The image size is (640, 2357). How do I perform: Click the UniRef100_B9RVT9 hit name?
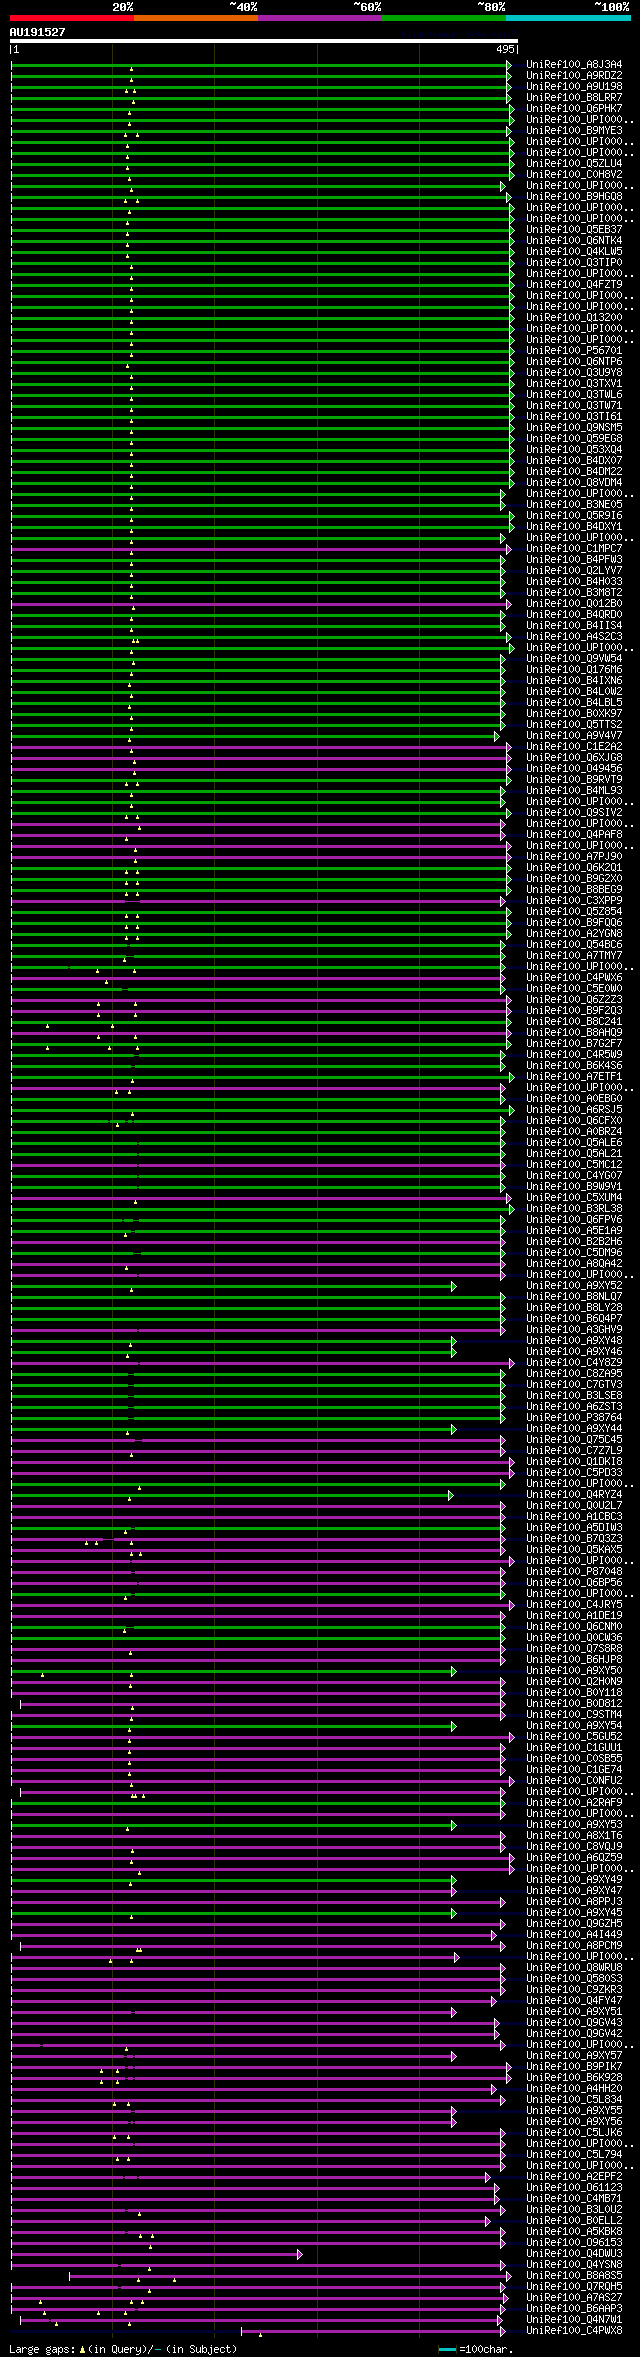pyautogui.click(x=574, y=779)
